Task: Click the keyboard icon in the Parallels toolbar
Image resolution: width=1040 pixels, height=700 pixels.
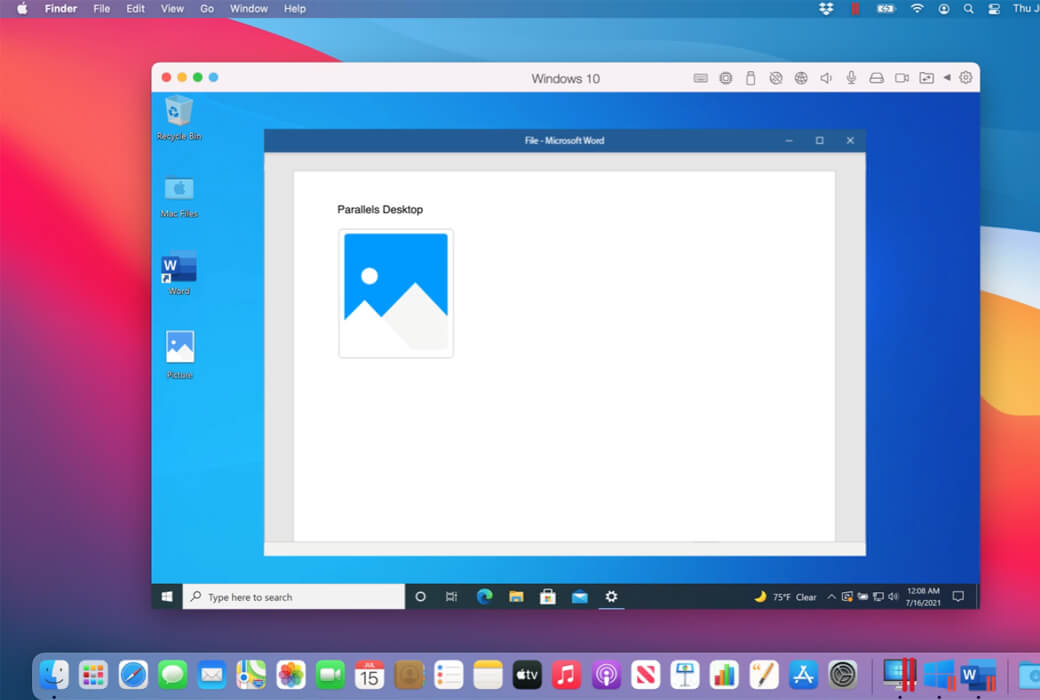Action: (x=700, y=78)
